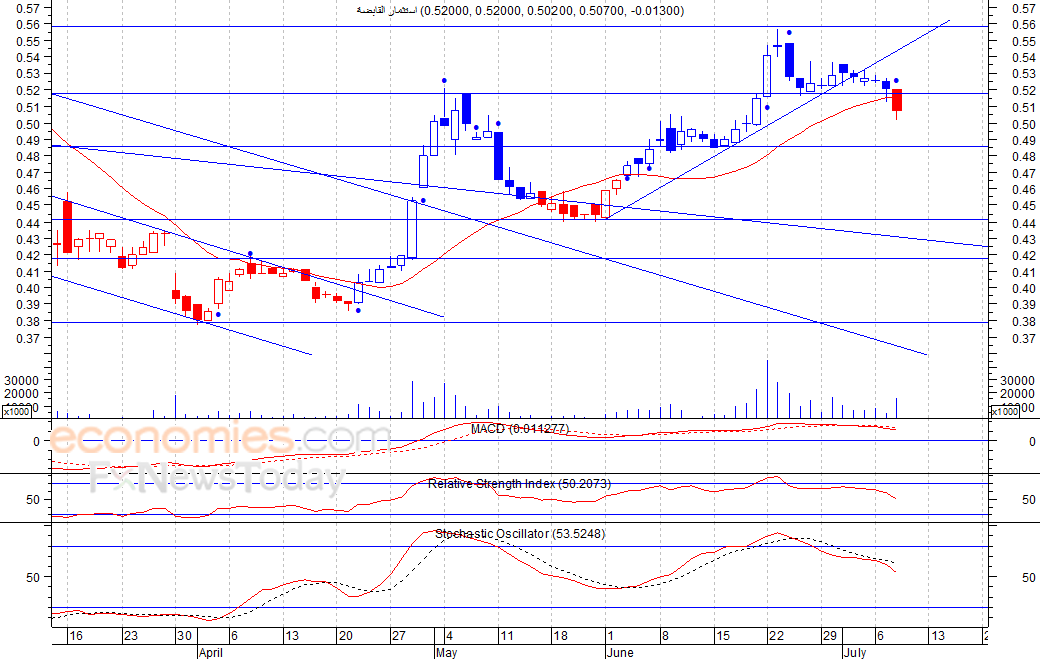Click the April month label
This screenshot has height=659, width=1040.
211,652
